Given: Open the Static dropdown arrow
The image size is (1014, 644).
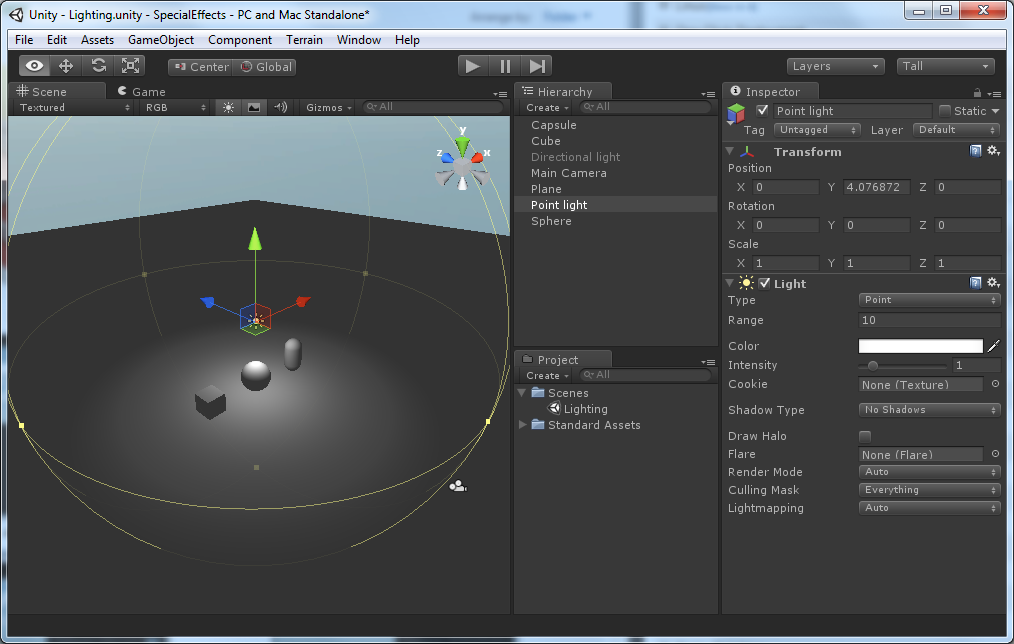Looking at the screenshot, I should point(996,111).
